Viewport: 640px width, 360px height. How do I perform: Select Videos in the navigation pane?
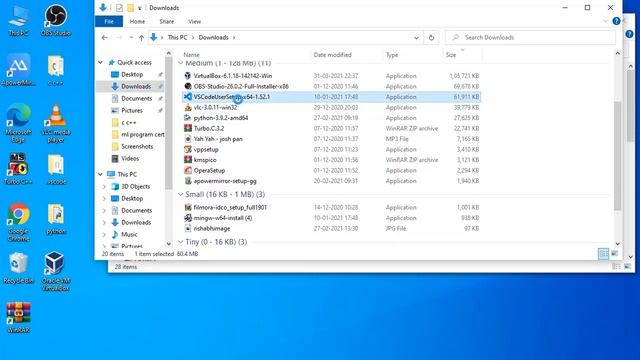click(130, 158)
